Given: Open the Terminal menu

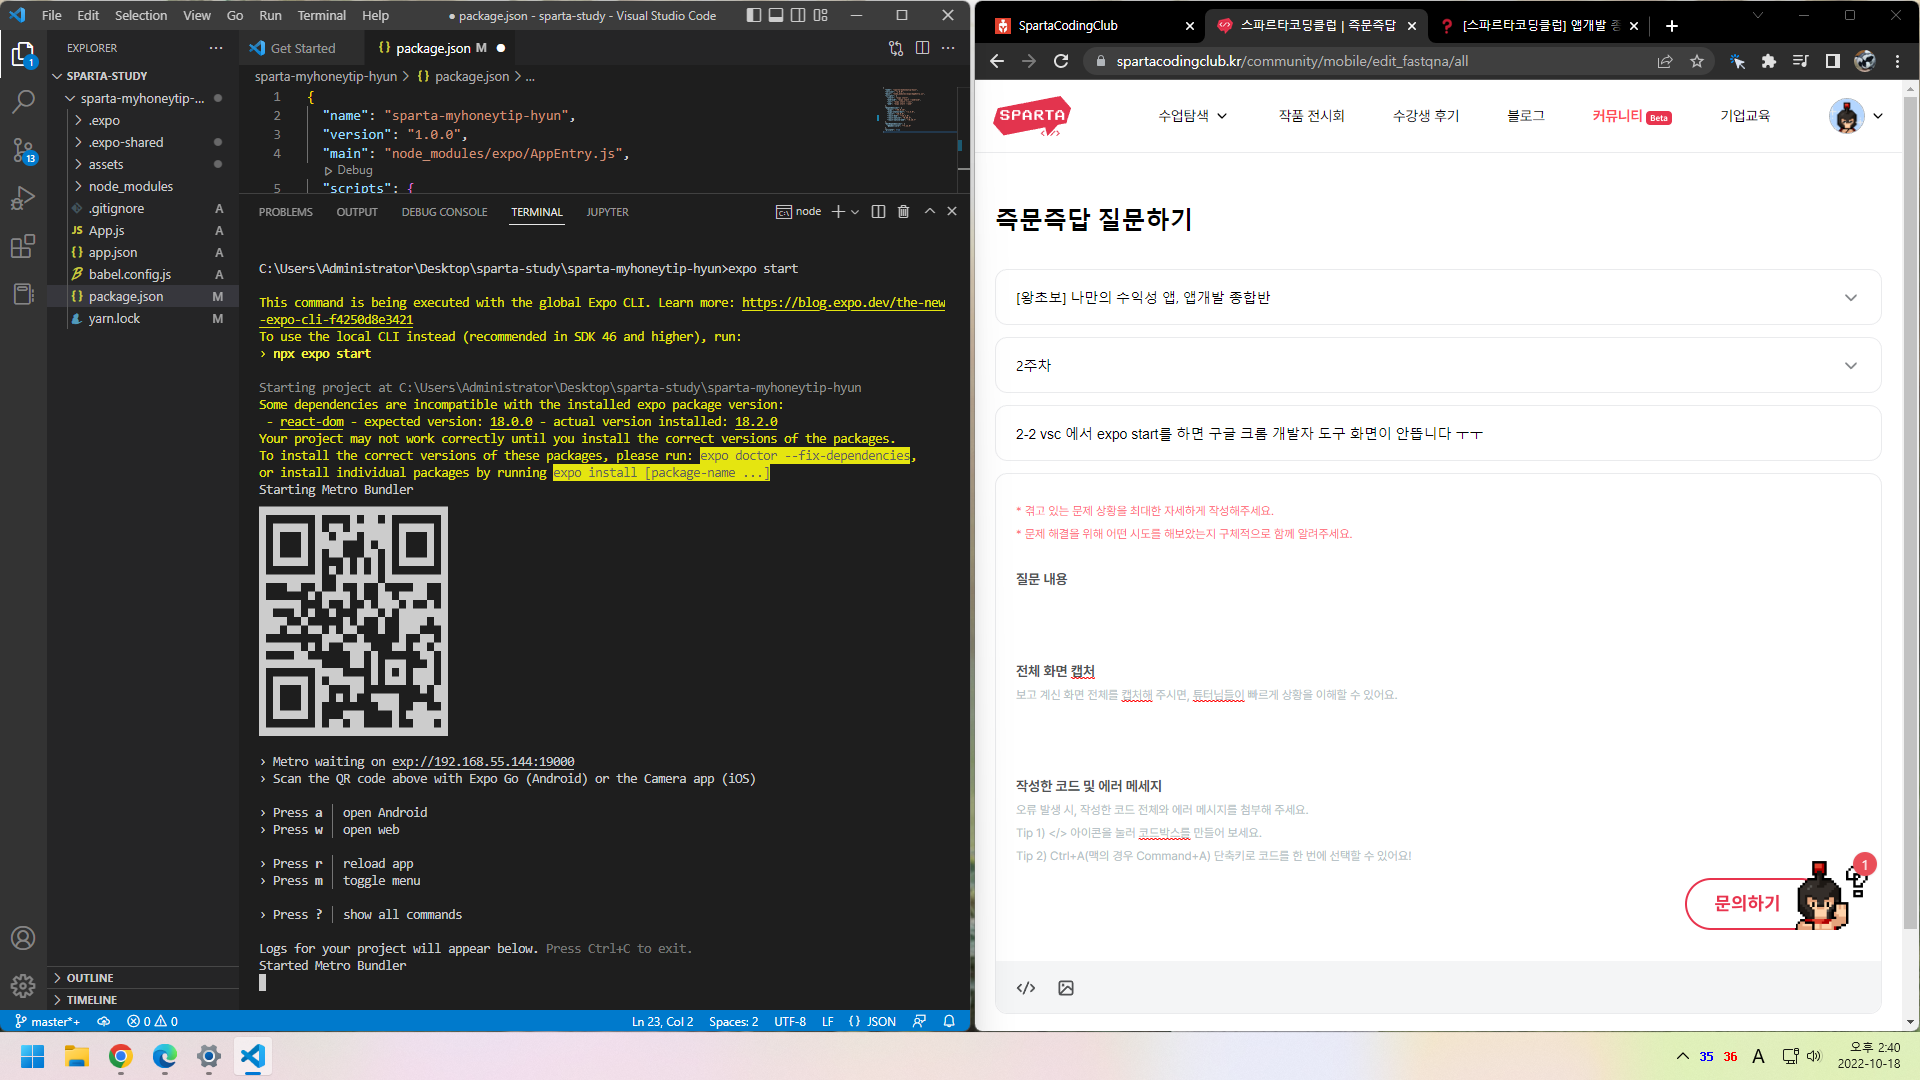Looking at the screenshot, I should point(321,15).
